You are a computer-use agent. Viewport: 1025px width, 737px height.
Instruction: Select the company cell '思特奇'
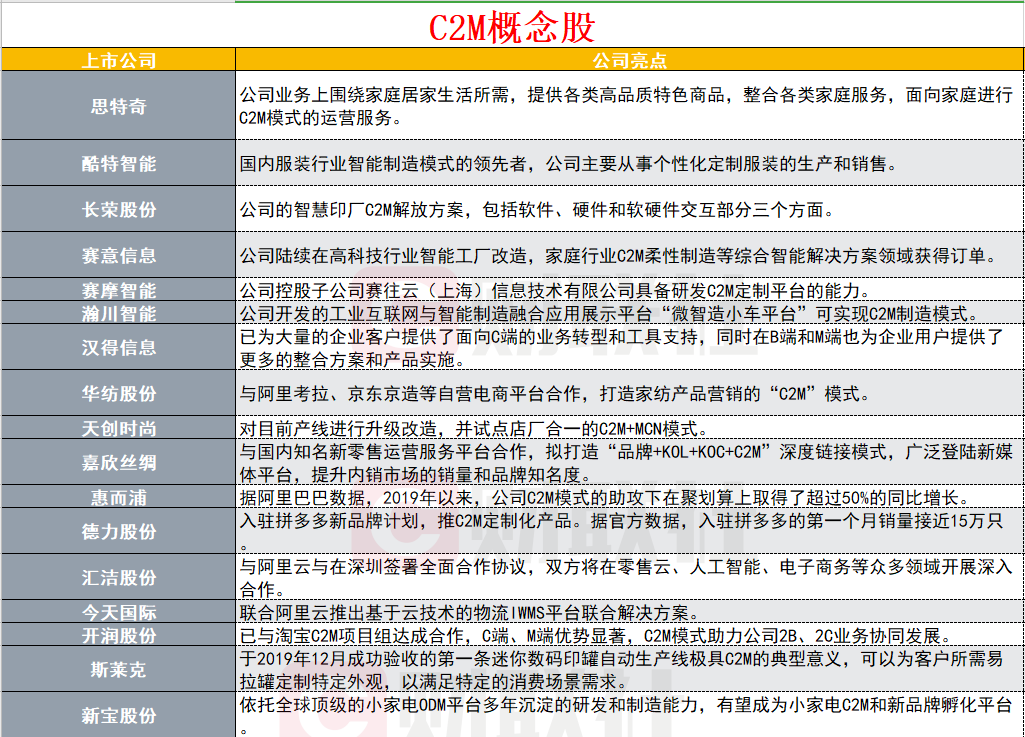(118, 105)
